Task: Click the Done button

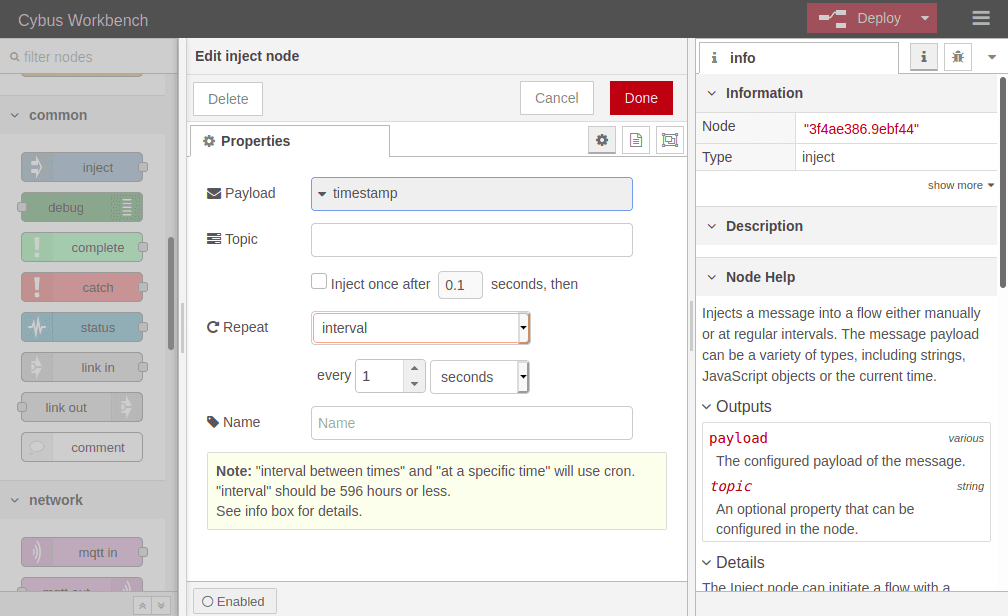Action: [641, 98]
